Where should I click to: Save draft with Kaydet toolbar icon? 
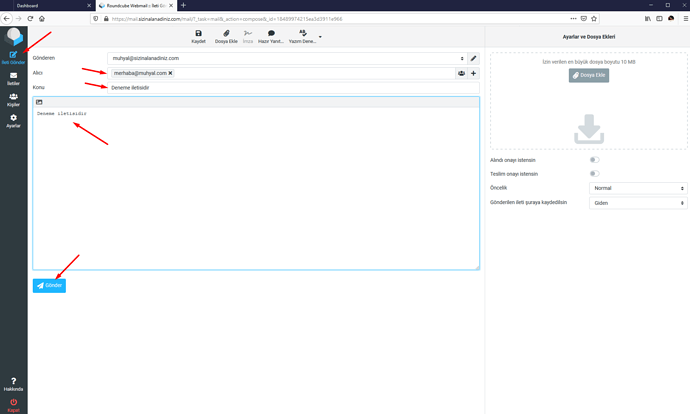click(198, 37)
